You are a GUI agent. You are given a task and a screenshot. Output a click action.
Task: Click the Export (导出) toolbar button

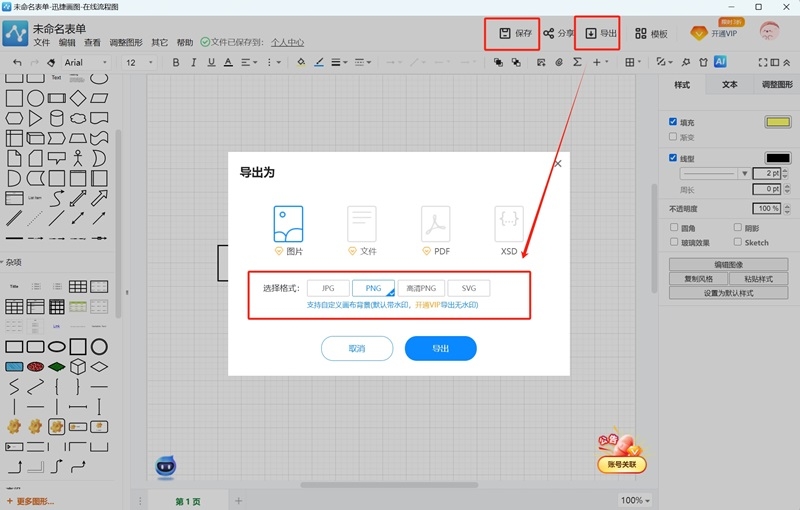pyautogui.click(x=601, y=33)
